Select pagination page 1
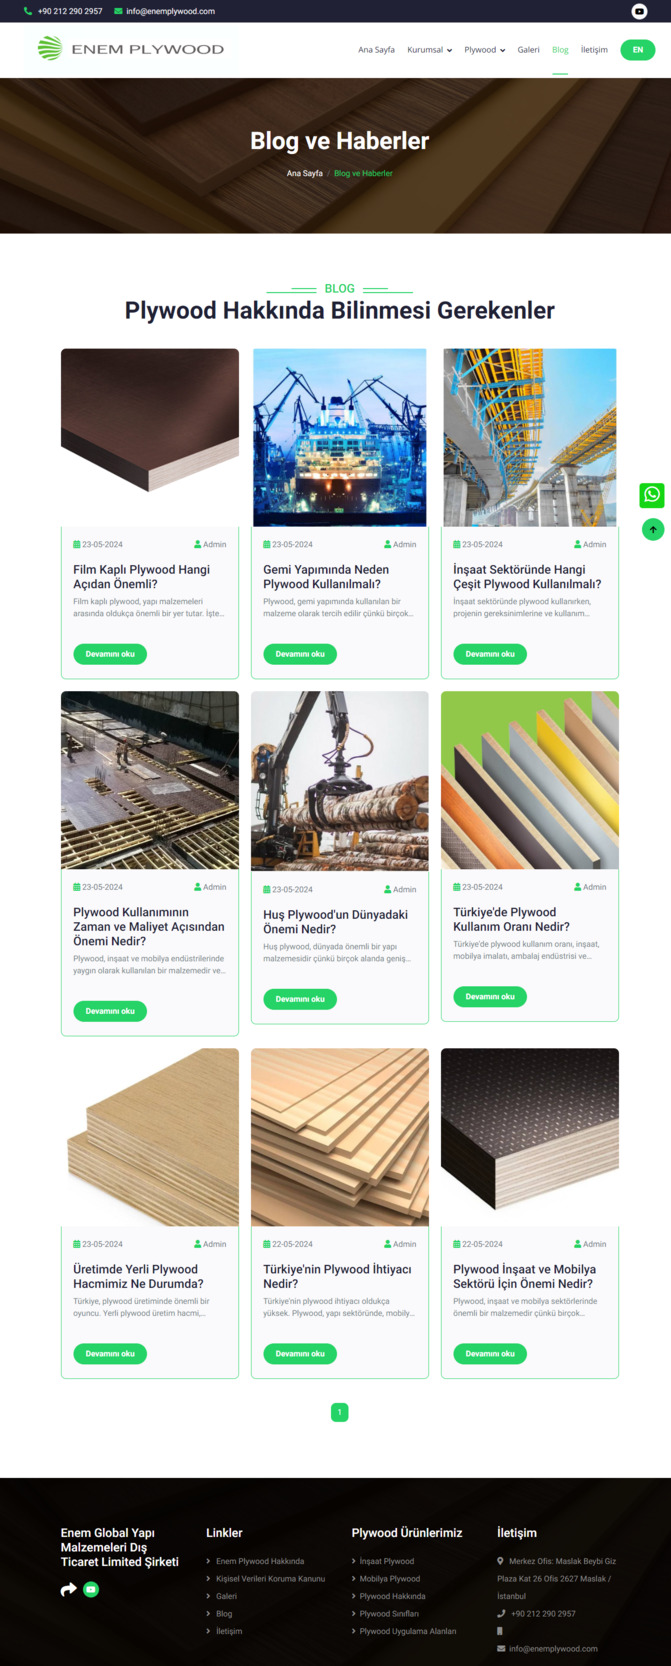The width and height of the screenshot is (671, 1666). (339, 1412)
